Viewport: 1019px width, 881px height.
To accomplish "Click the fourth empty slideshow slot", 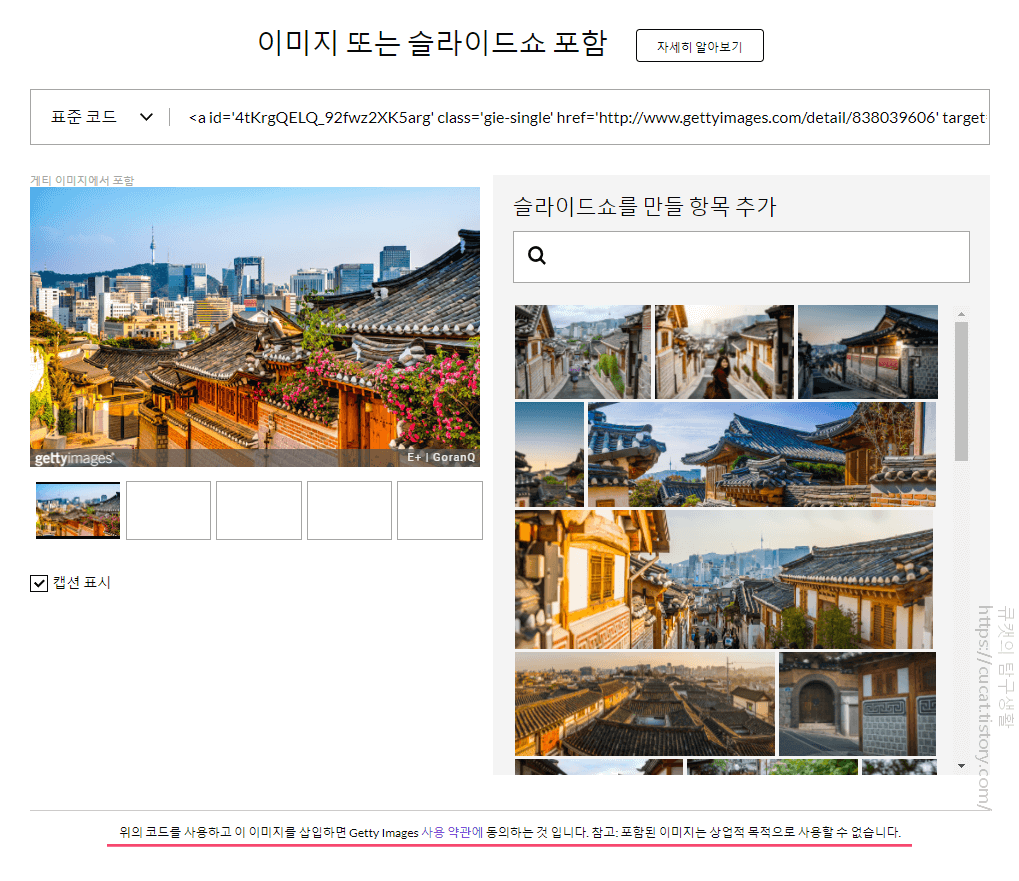I will point(349,511).
